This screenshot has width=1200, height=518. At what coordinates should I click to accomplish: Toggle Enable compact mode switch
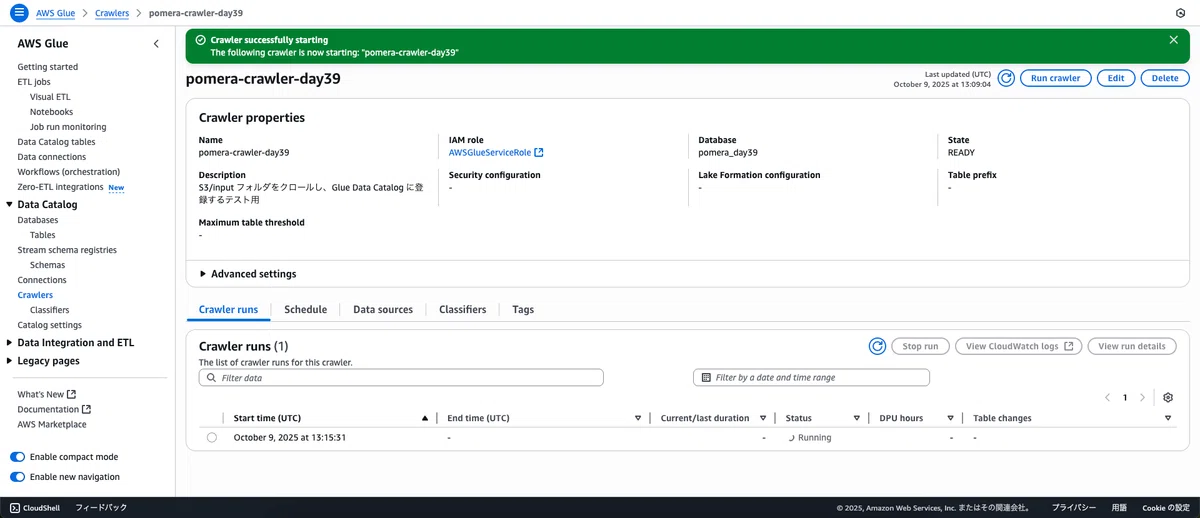[x=17, y=457]
